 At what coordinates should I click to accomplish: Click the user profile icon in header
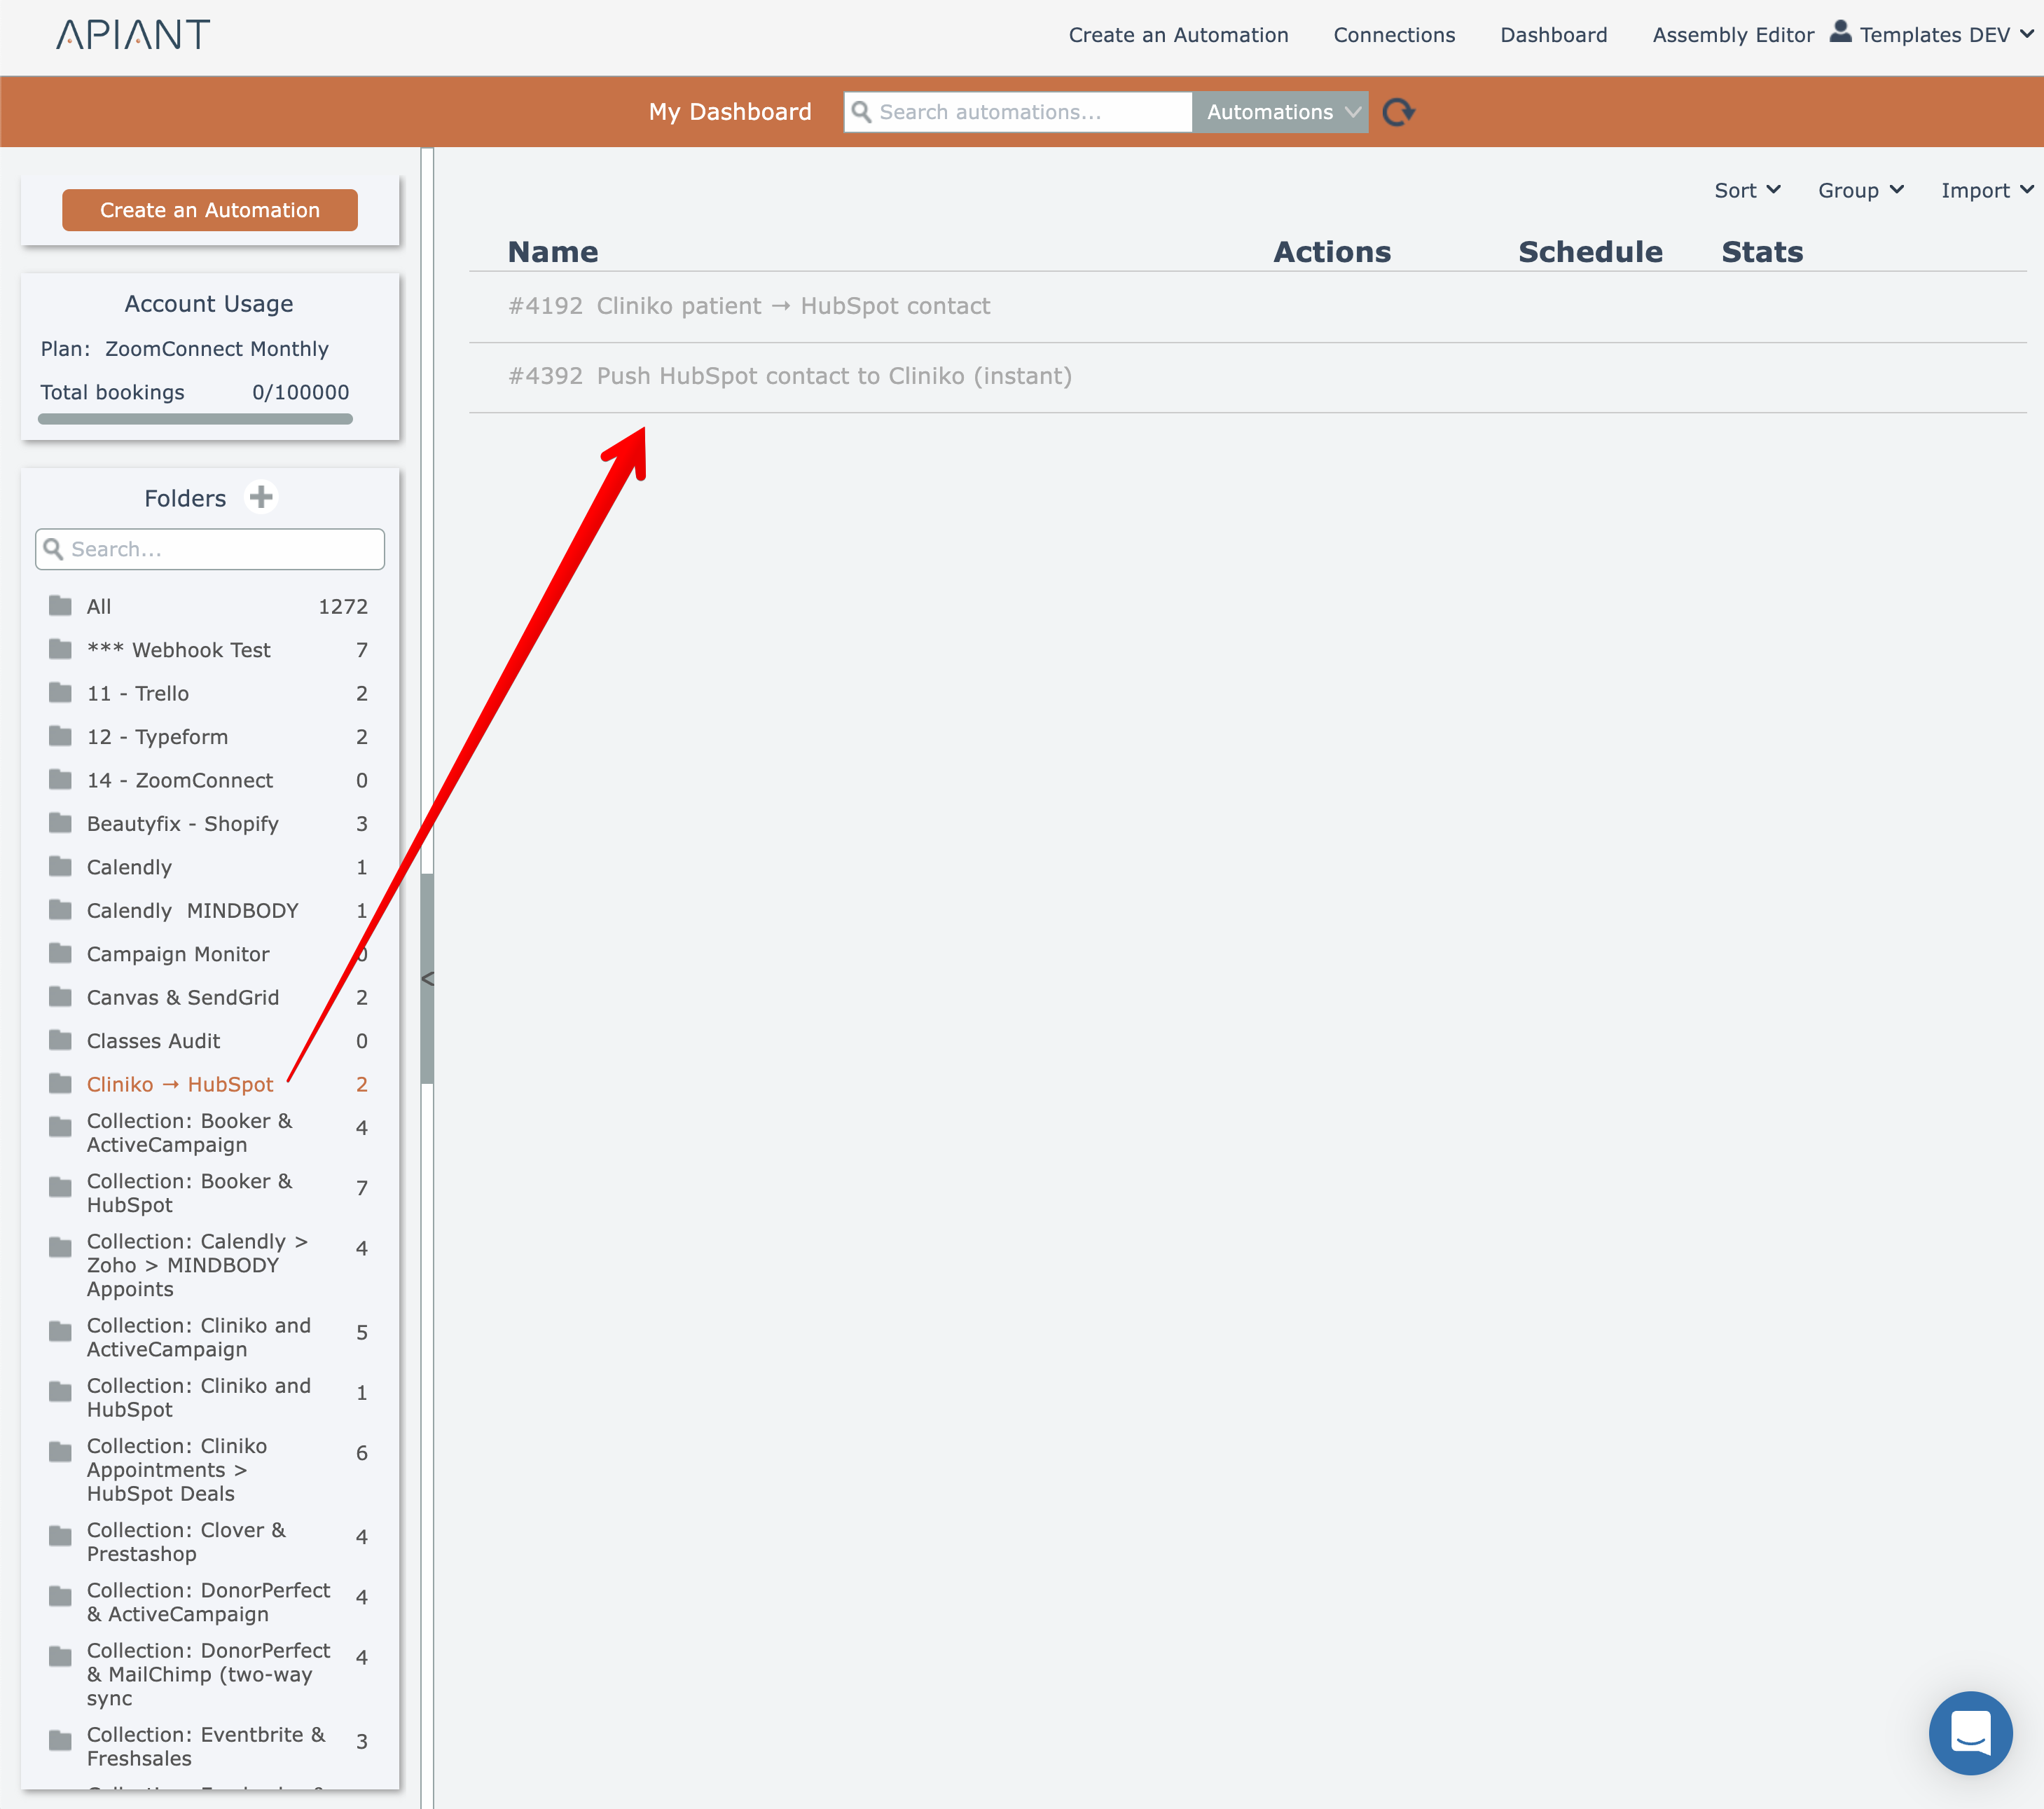pyautogui.click(x=1840, y=33)
